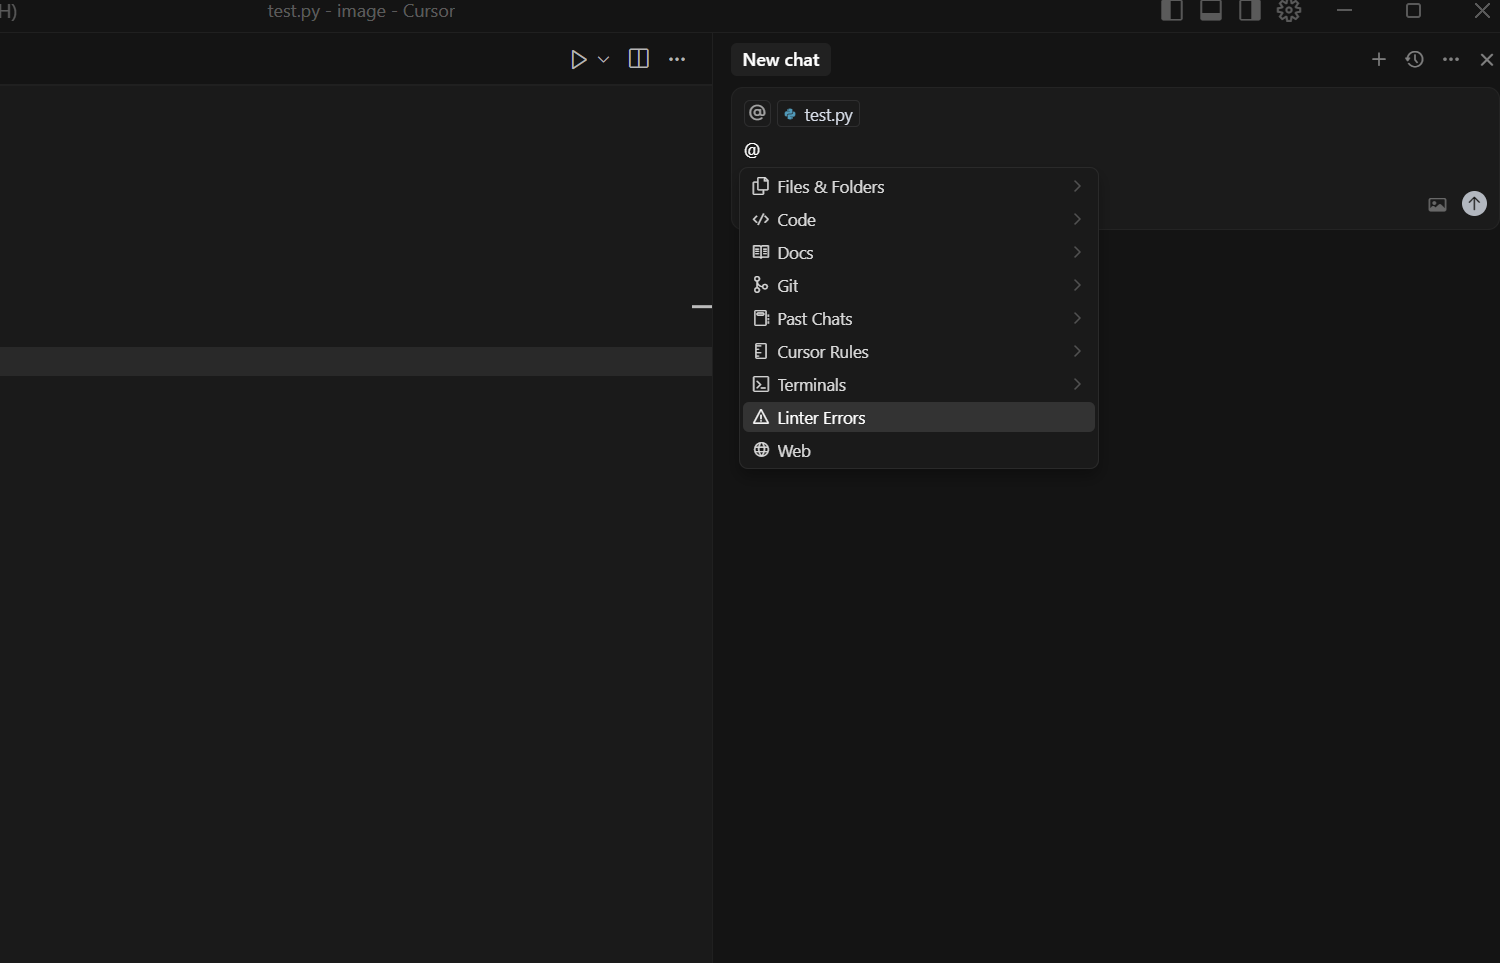Image resolution: width=1500 pixels, height=963 pixels.
Task: Click the Python file icon on test.py chip
Action: point(790,114)
